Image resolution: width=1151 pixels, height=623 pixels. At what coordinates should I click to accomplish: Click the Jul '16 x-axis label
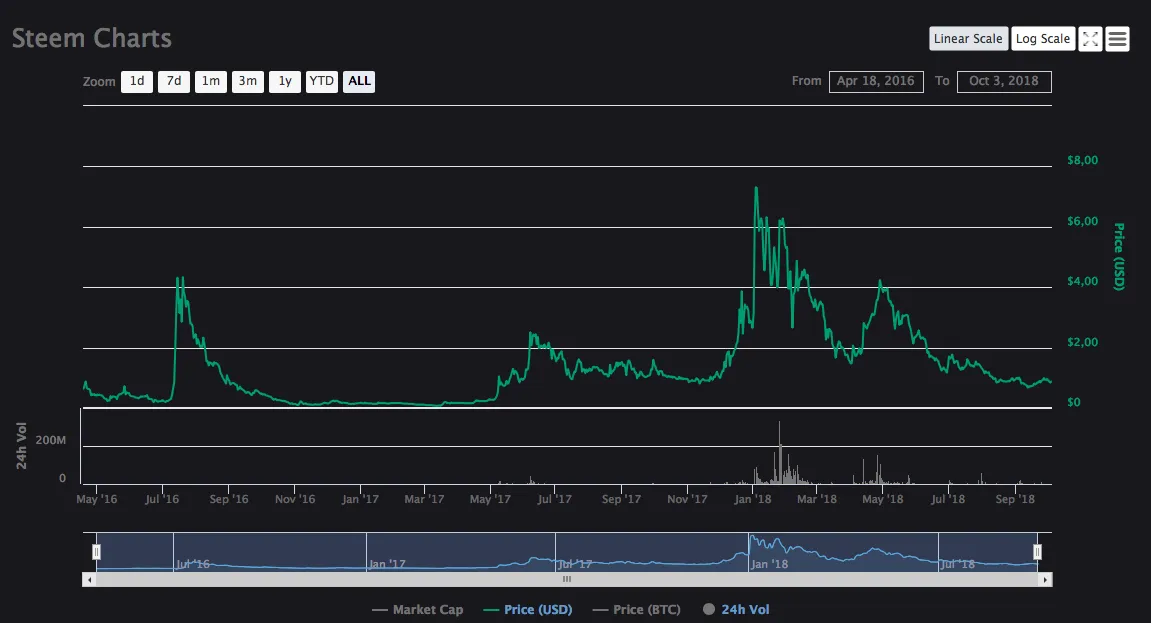[x=162, y=499]
